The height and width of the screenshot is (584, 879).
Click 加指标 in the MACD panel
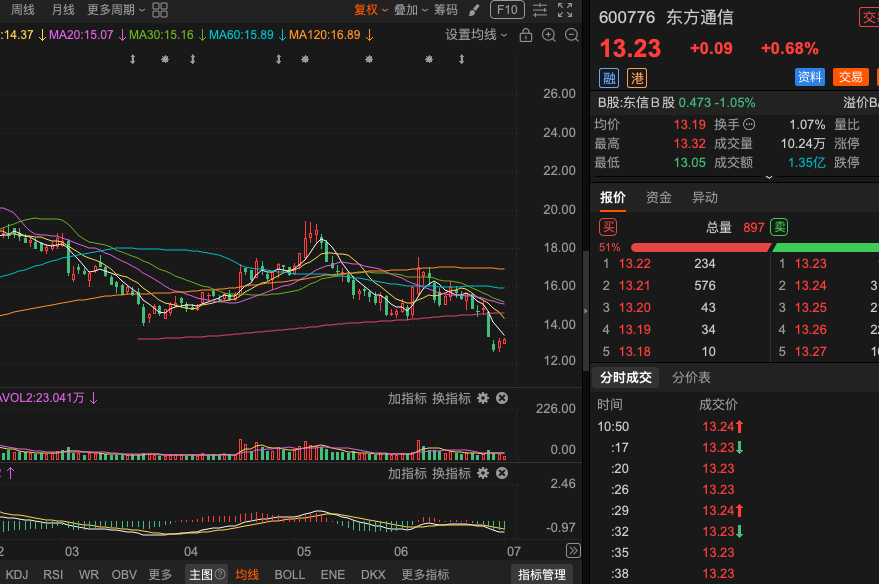point(408,474)
